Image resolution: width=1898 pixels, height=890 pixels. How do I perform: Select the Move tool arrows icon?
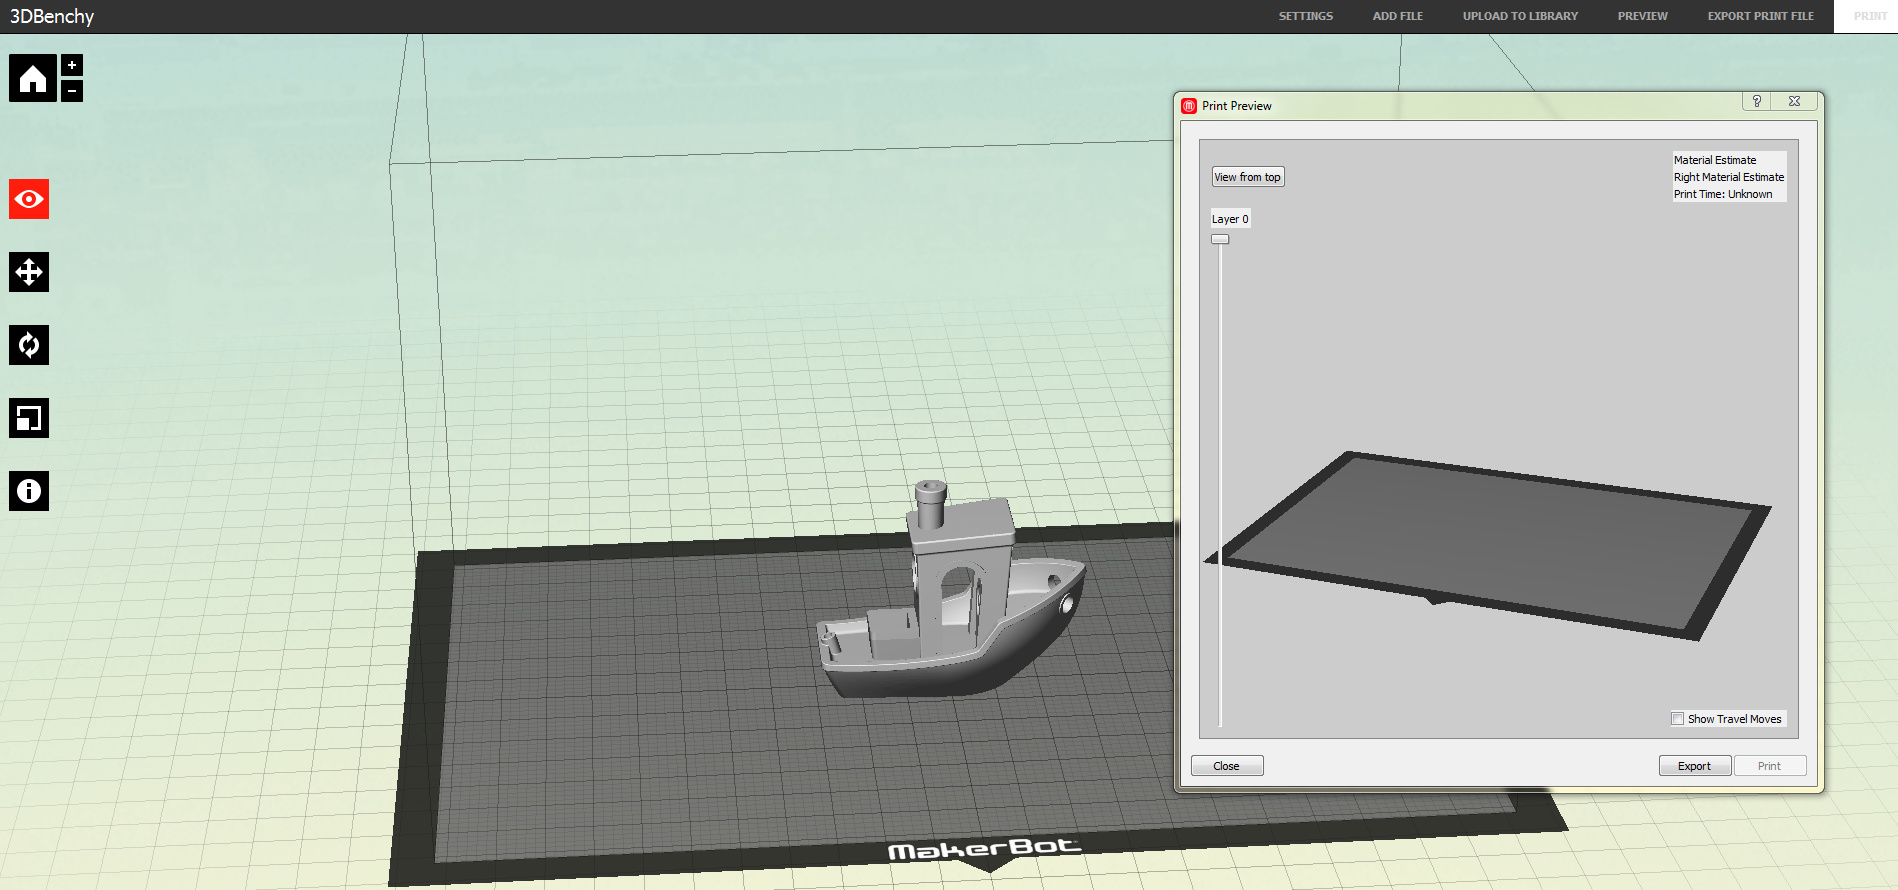click(x=29, y=272)
